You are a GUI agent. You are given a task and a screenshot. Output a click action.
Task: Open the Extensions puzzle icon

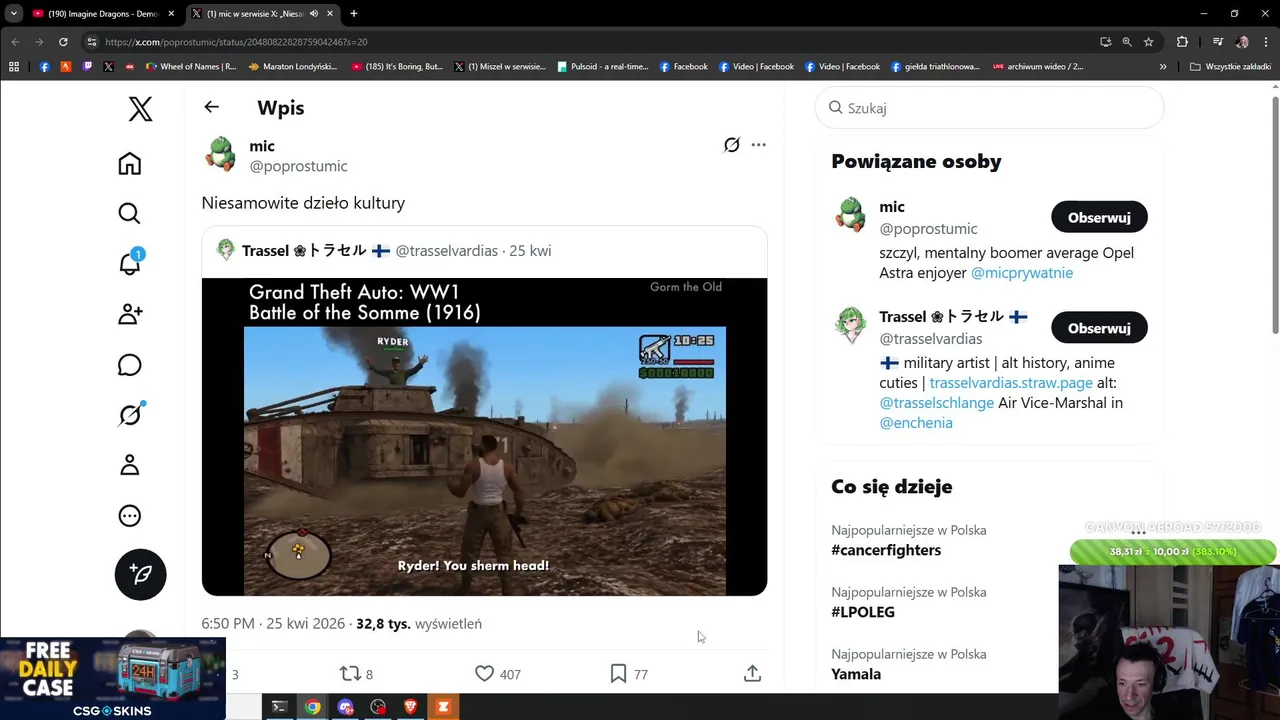(1182, 42)
